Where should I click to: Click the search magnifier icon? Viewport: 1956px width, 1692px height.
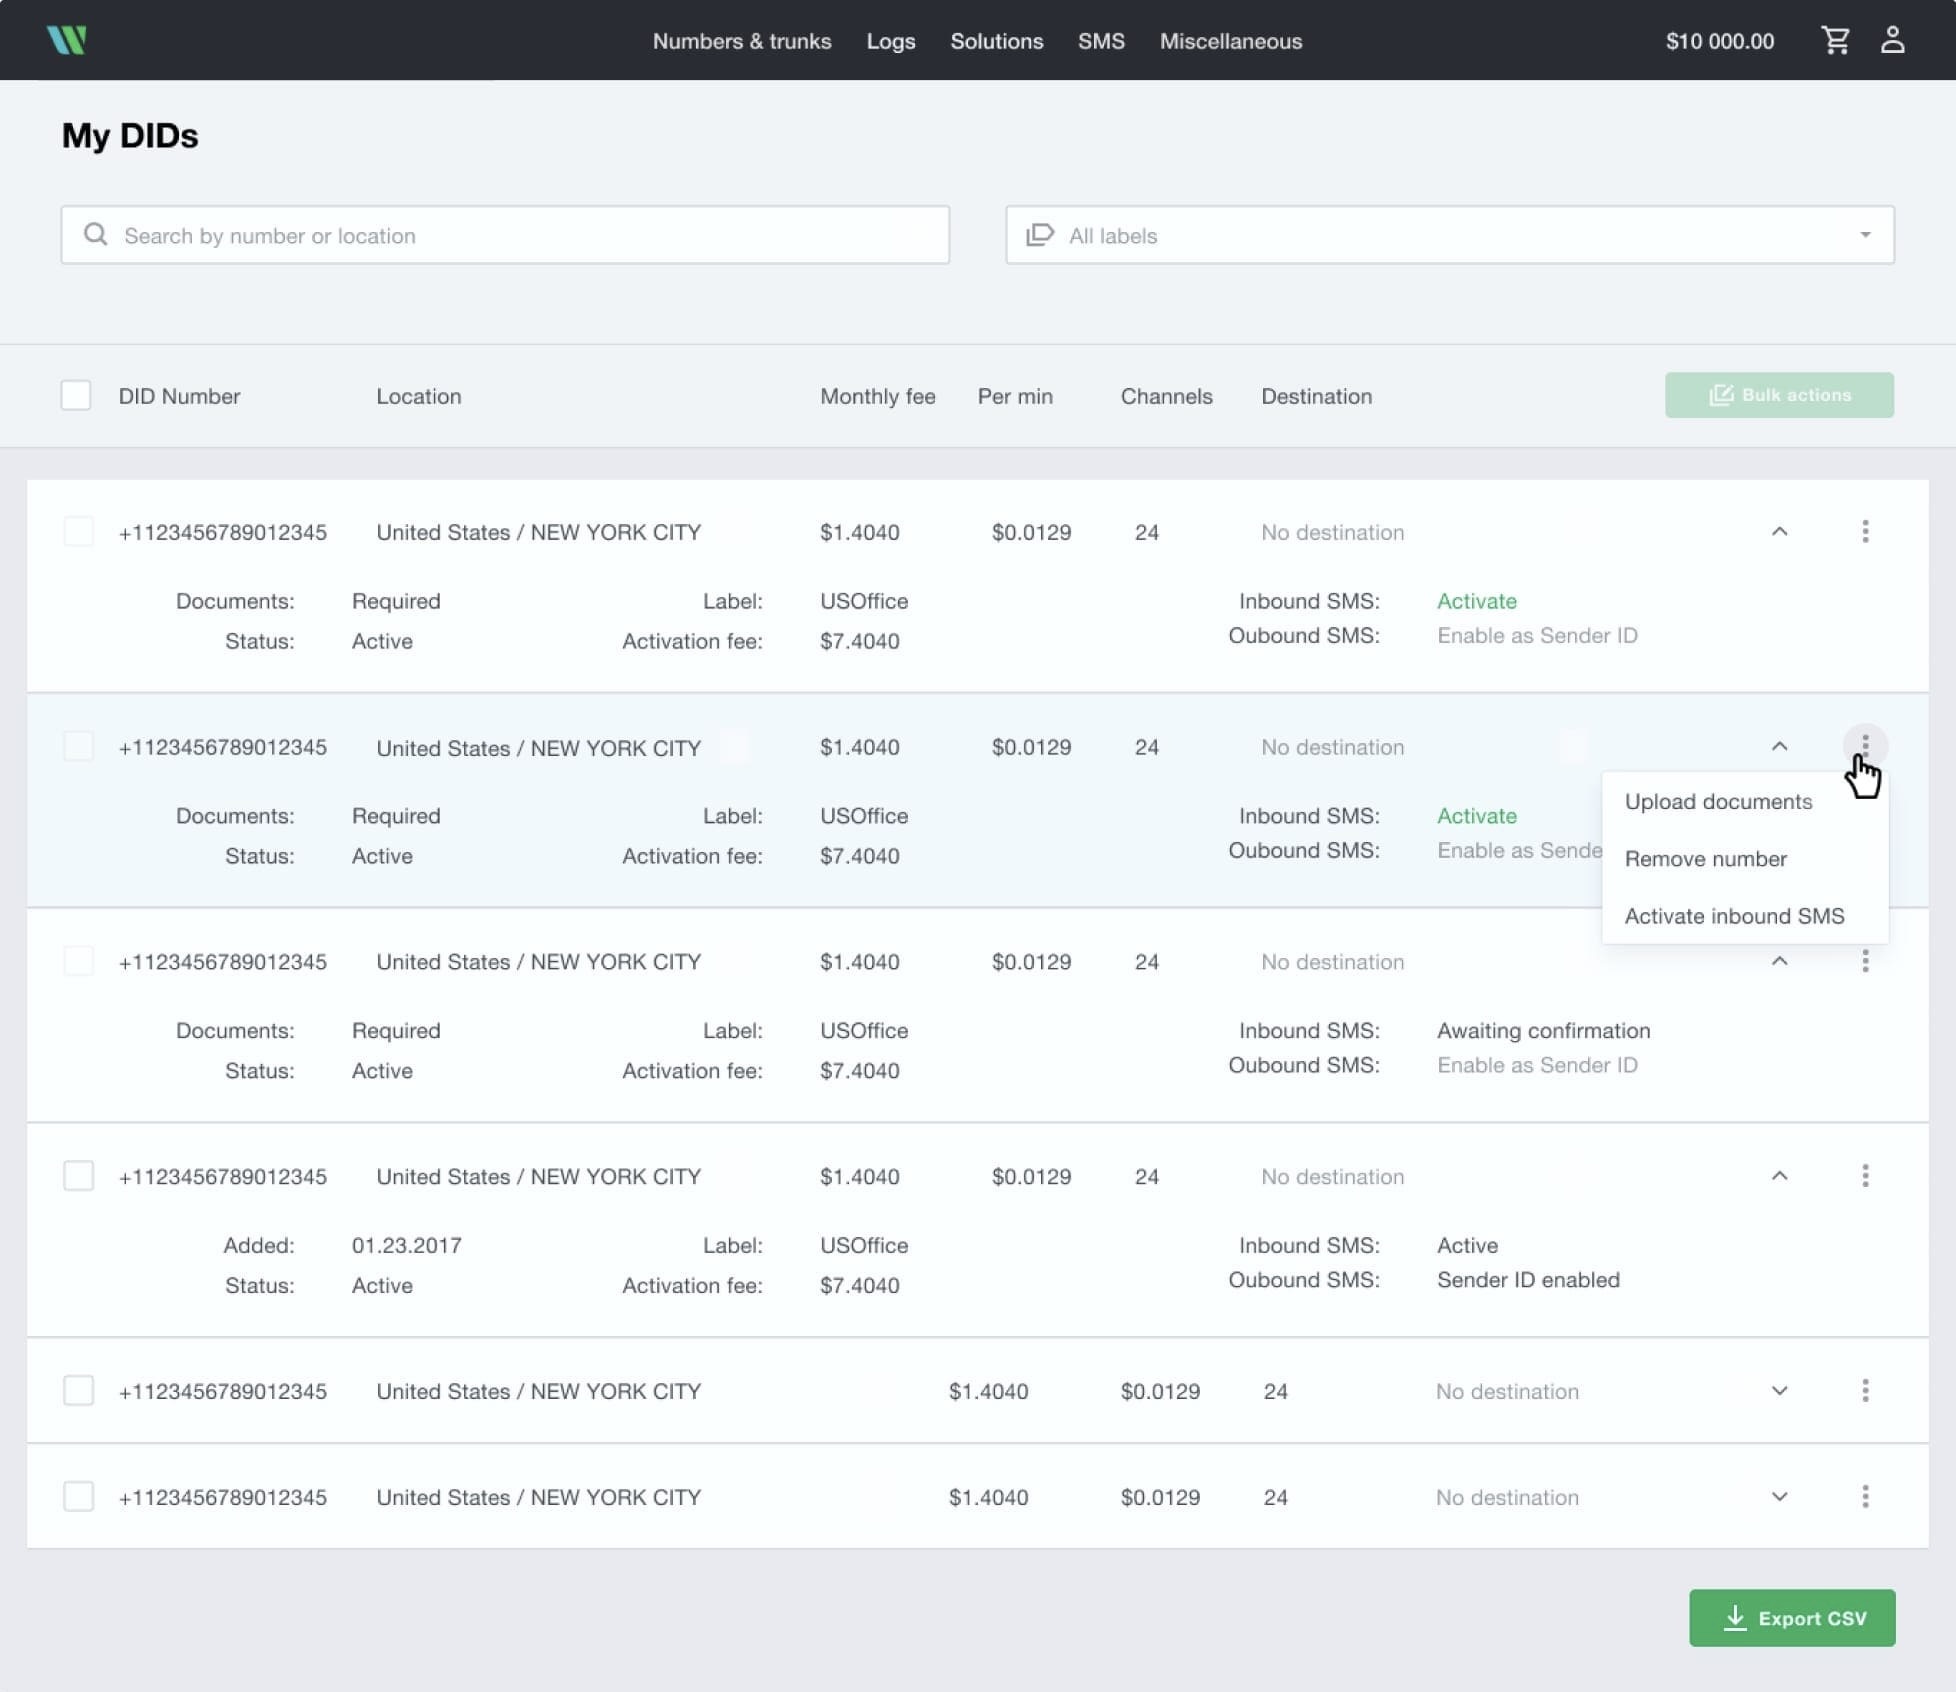[96, 235]
